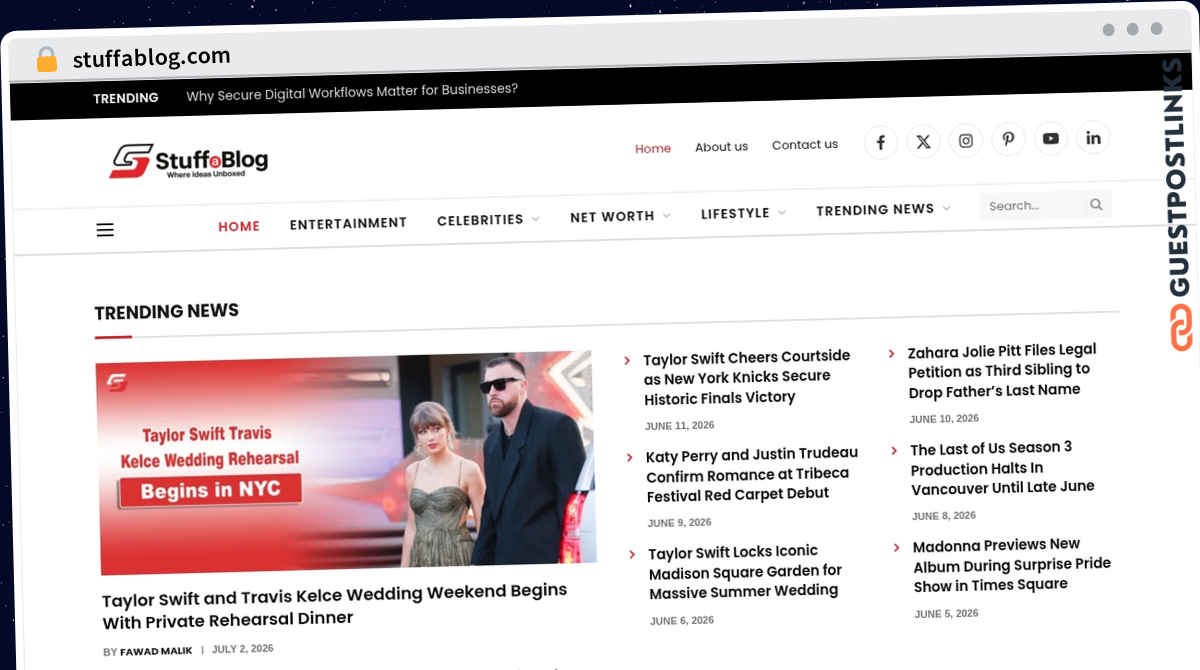Click the search magnifier icon

1096,204
